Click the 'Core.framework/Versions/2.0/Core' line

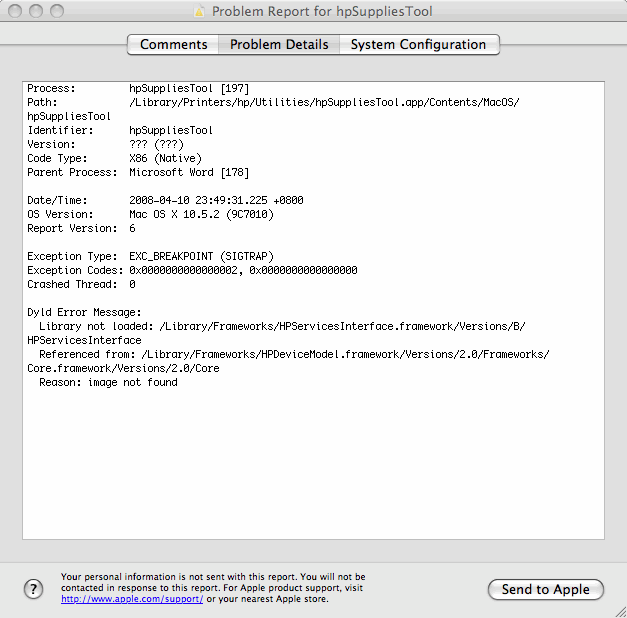tap(123, 368)
